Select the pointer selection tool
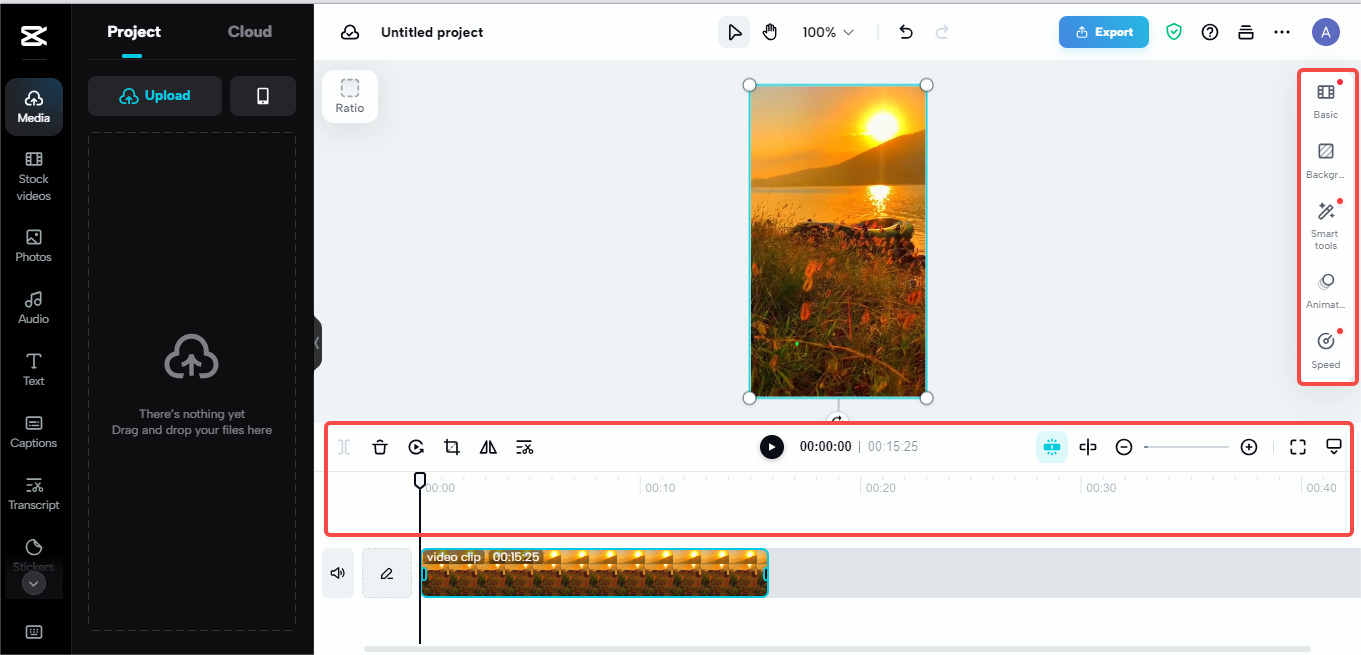The width and height of the screenshot is (1361, 655). tap(734, 32)
